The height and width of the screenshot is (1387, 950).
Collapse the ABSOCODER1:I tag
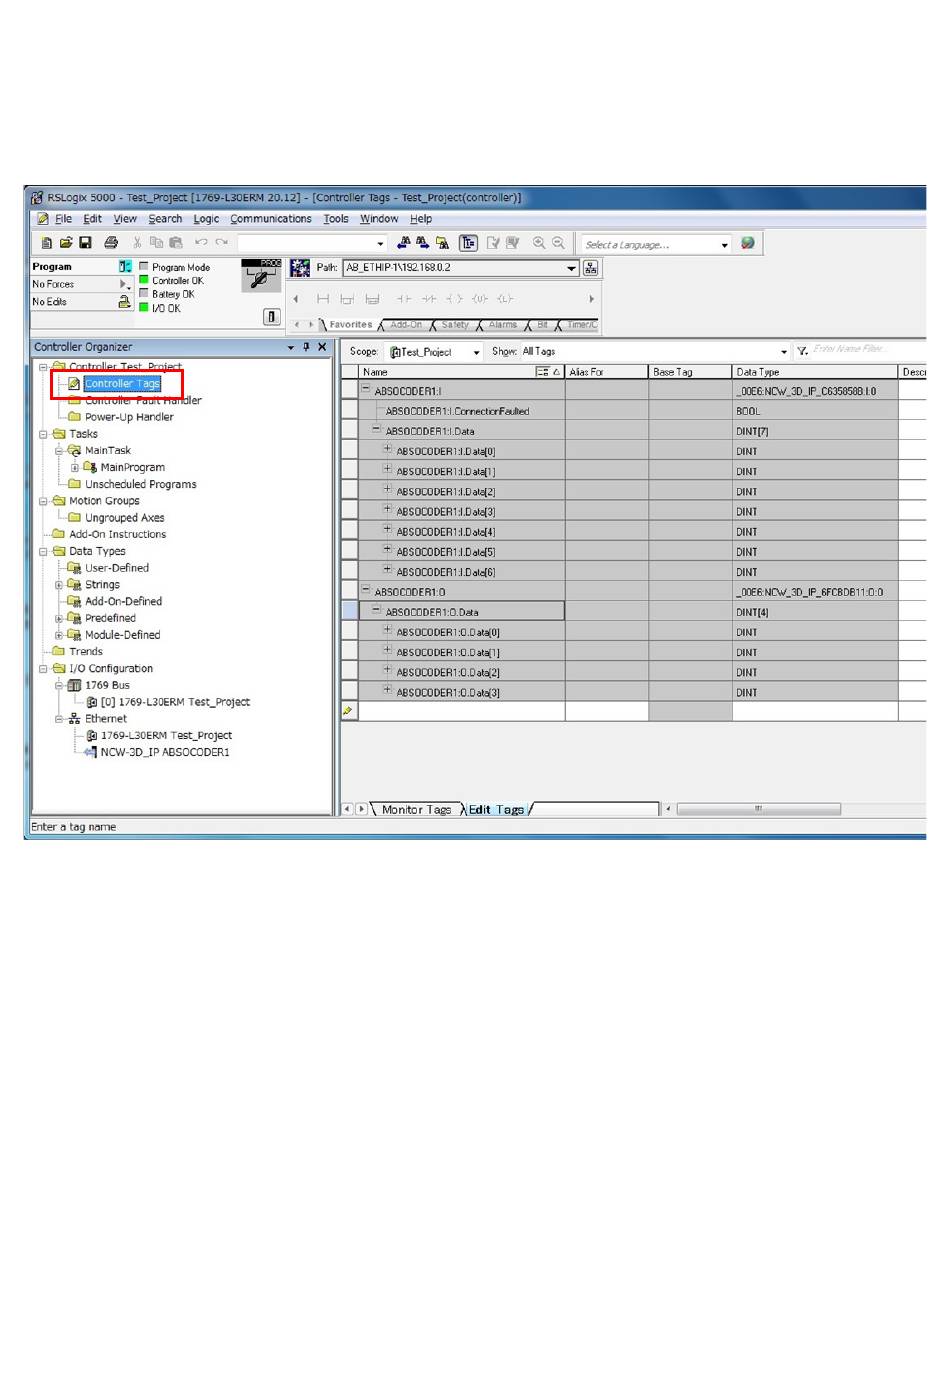(x=366, y=390)
